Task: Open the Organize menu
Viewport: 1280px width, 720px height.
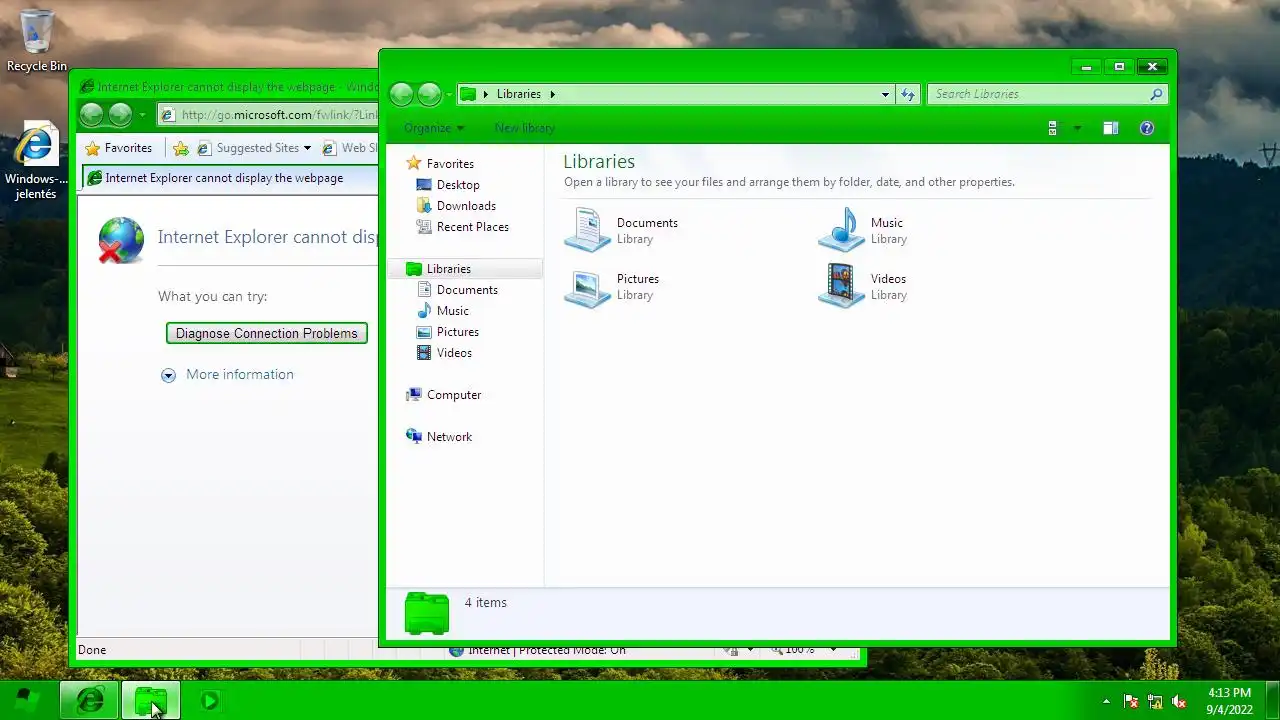Action: pyautogui.click(x=434, y=128)
